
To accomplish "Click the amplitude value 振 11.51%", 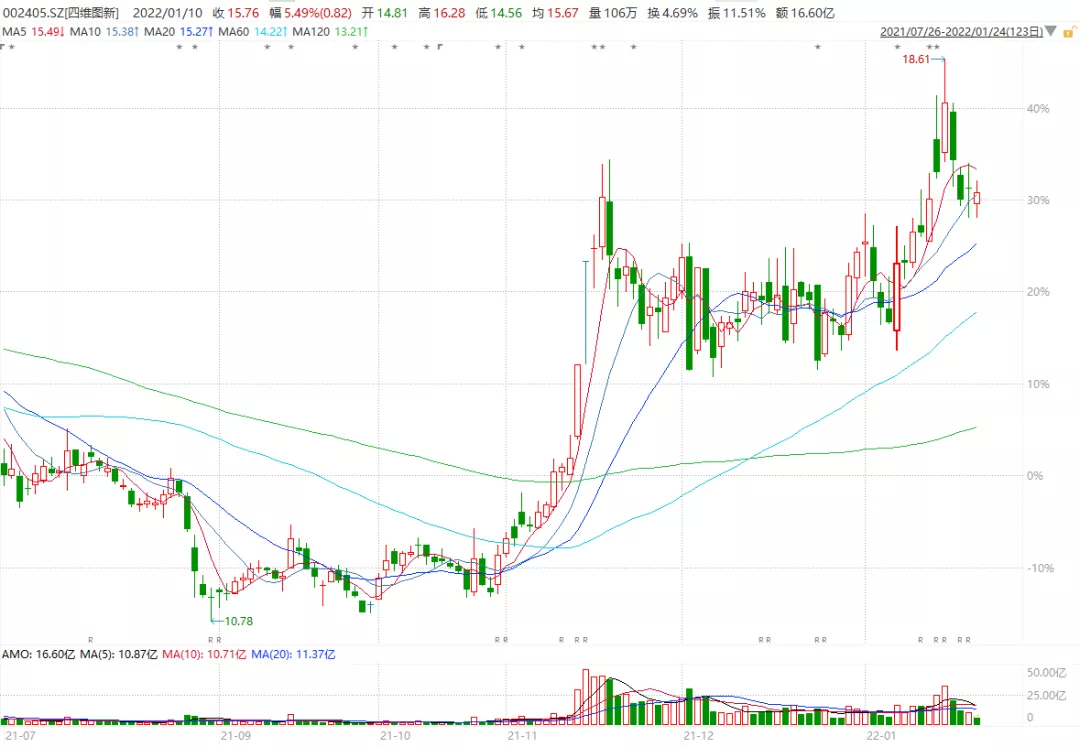I will 736,13.
